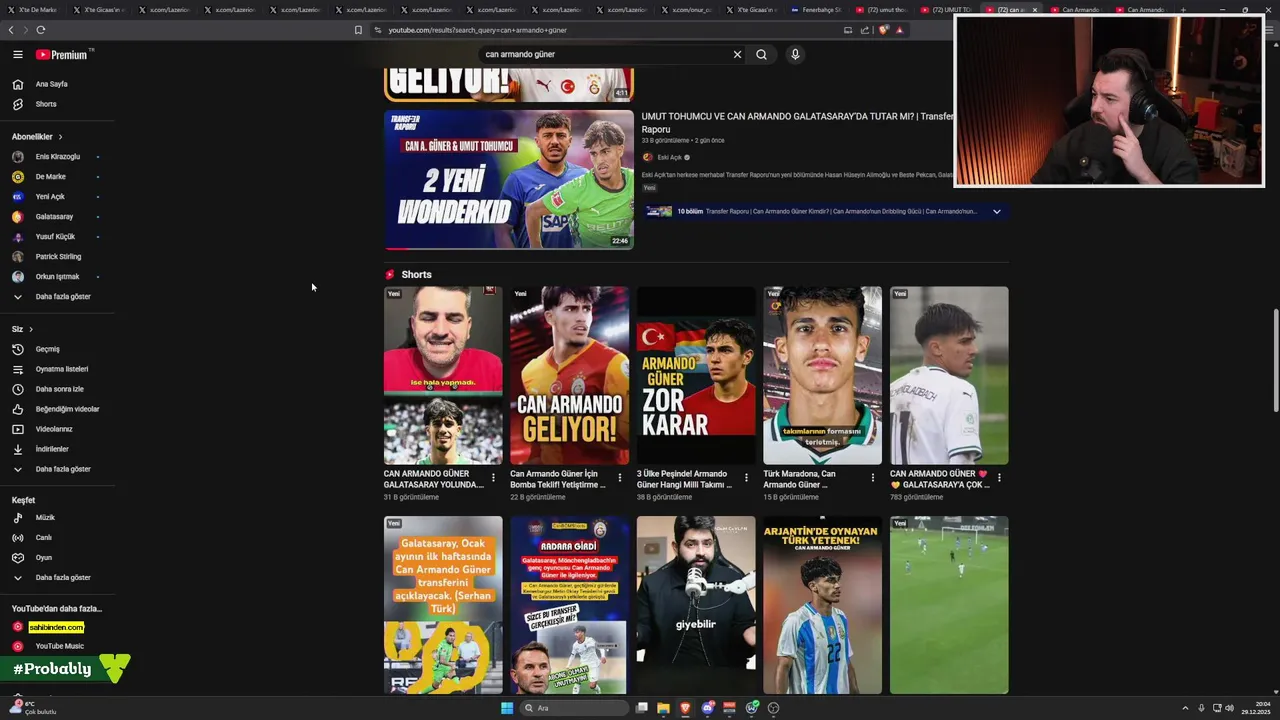The image size is (1280, 720).
Task: Open options menu for CAN ARMANDO GÜNER GALATASARAY YOLUNDA short
Action: (x=493, y=478)
